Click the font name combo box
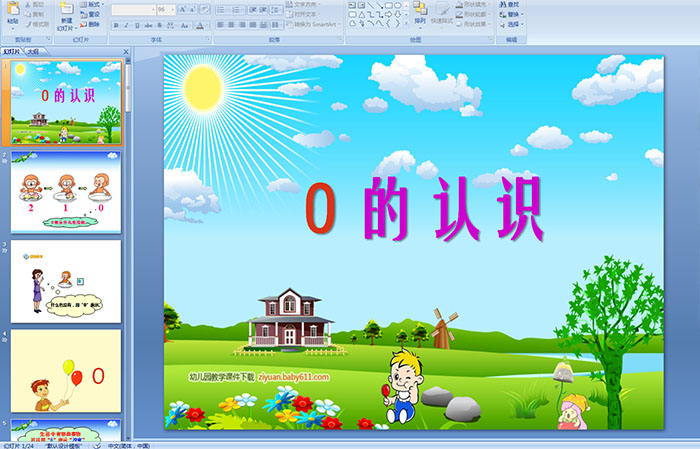 coord(133,9)
